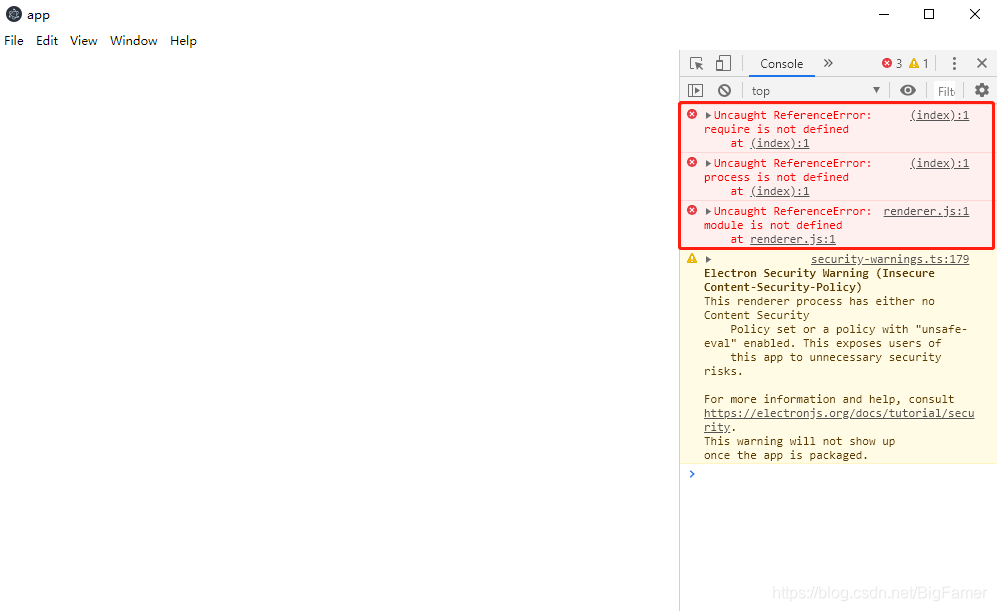Open 'at renderer.js:1' stack trace link
Screen dimensions: 997x611
click(792, 239)
